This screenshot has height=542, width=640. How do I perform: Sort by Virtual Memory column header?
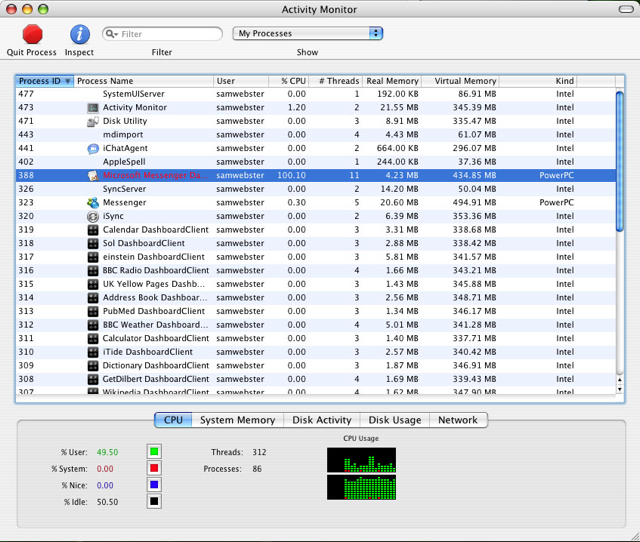(x=460, y=81)
